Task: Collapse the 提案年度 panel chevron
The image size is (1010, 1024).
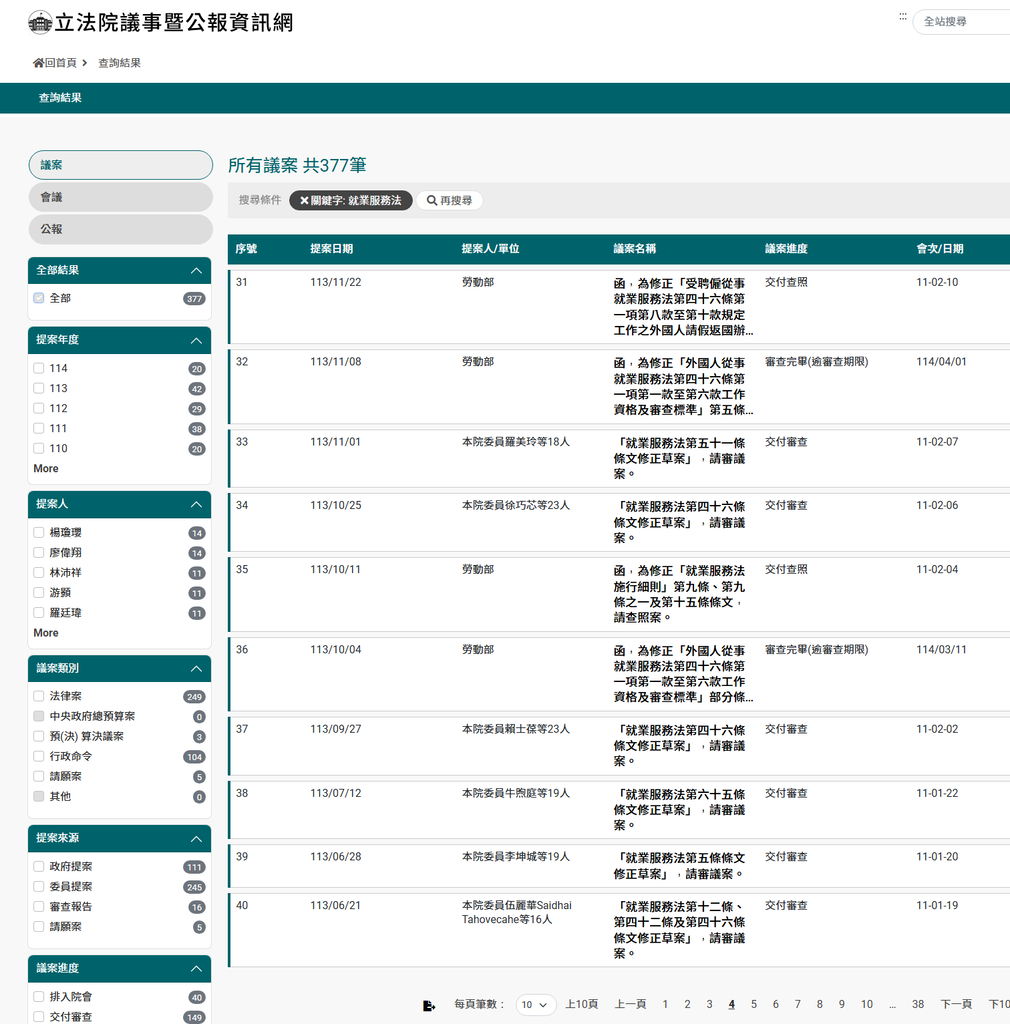Action: pos(196,340)
